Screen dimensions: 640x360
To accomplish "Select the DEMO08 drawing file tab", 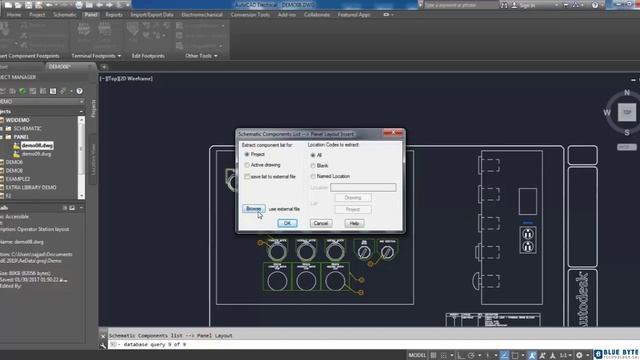I will pos(60,67).
